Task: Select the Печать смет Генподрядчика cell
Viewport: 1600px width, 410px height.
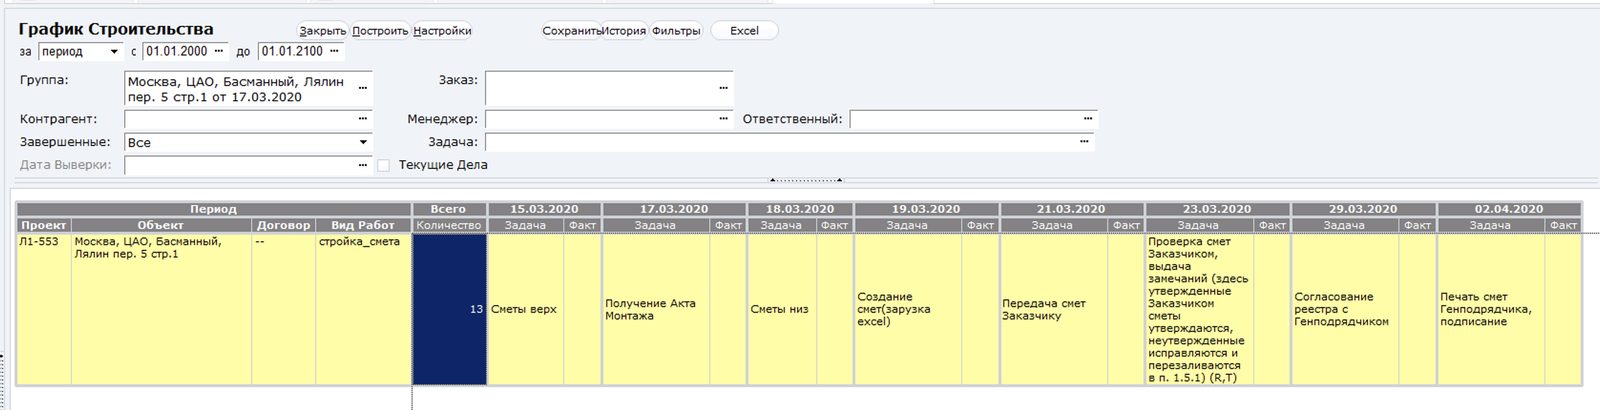Action: (1491, 309)
